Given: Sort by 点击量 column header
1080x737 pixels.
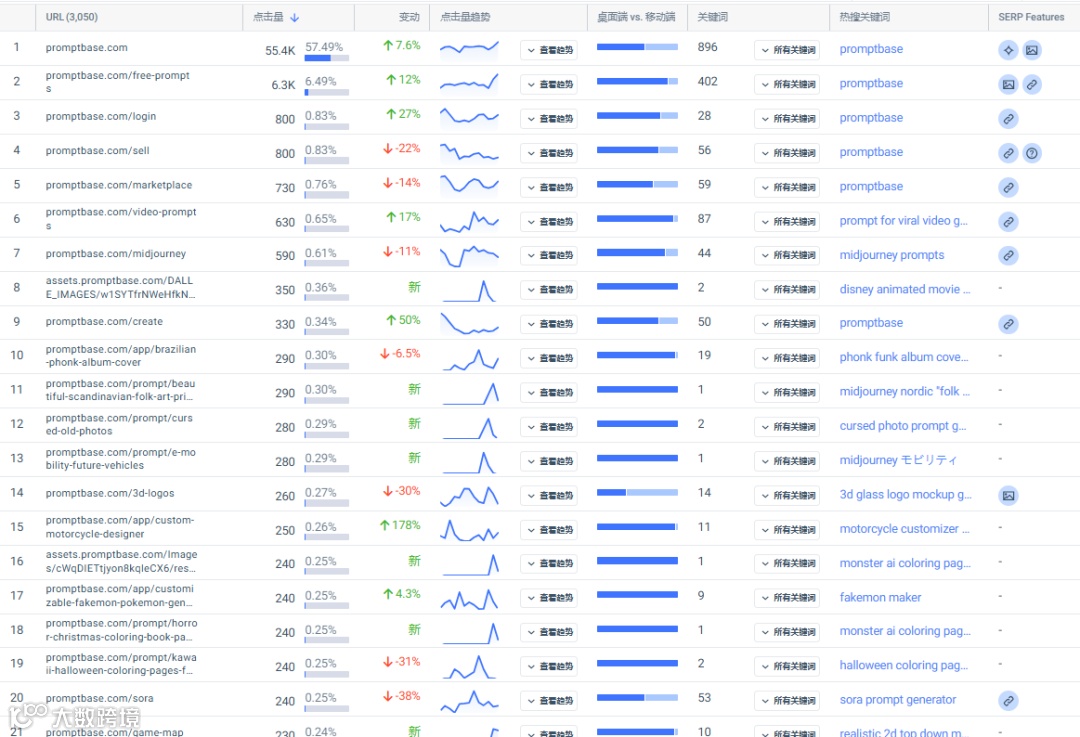Looking at the screenshot, I should 269,17.
